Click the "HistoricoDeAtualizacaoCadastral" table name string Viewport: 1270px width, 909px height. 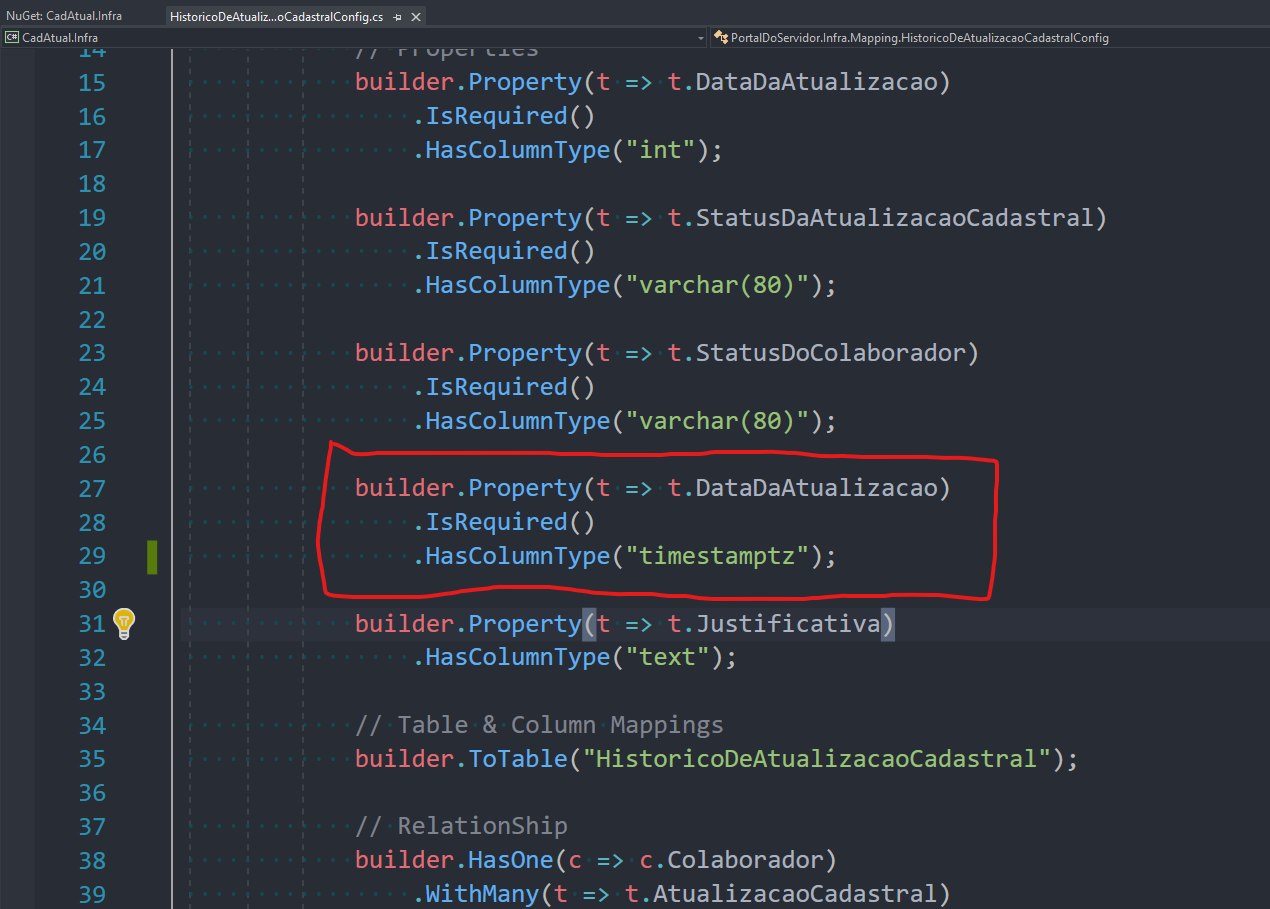(x=816, y=759)
